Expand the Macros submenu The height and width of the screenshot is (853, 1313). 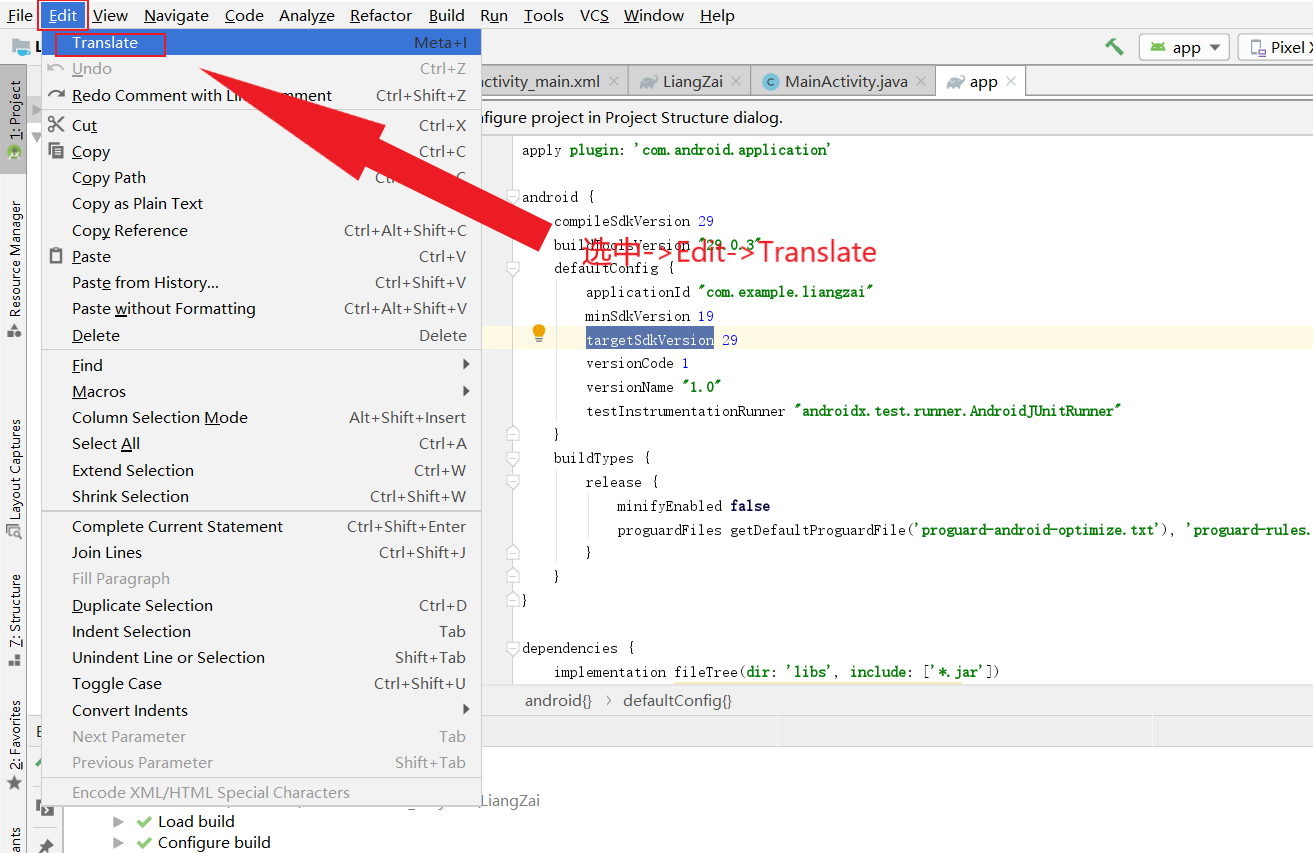[261, 391]
